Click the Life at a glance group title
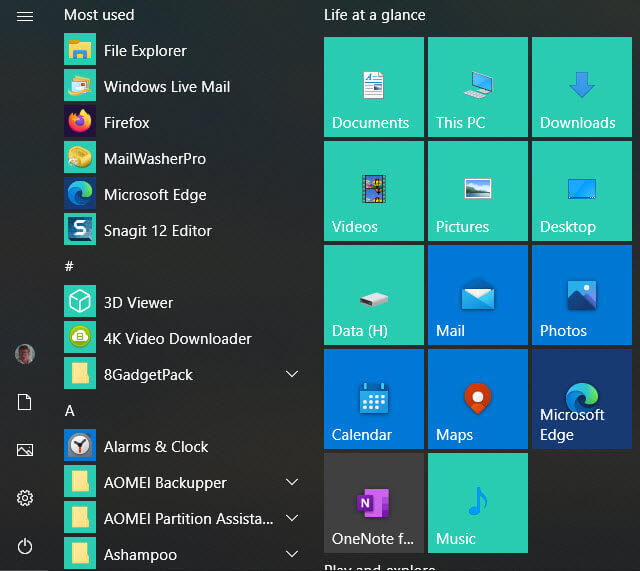This screenshot has width=640, height=571. click(375, 15)
